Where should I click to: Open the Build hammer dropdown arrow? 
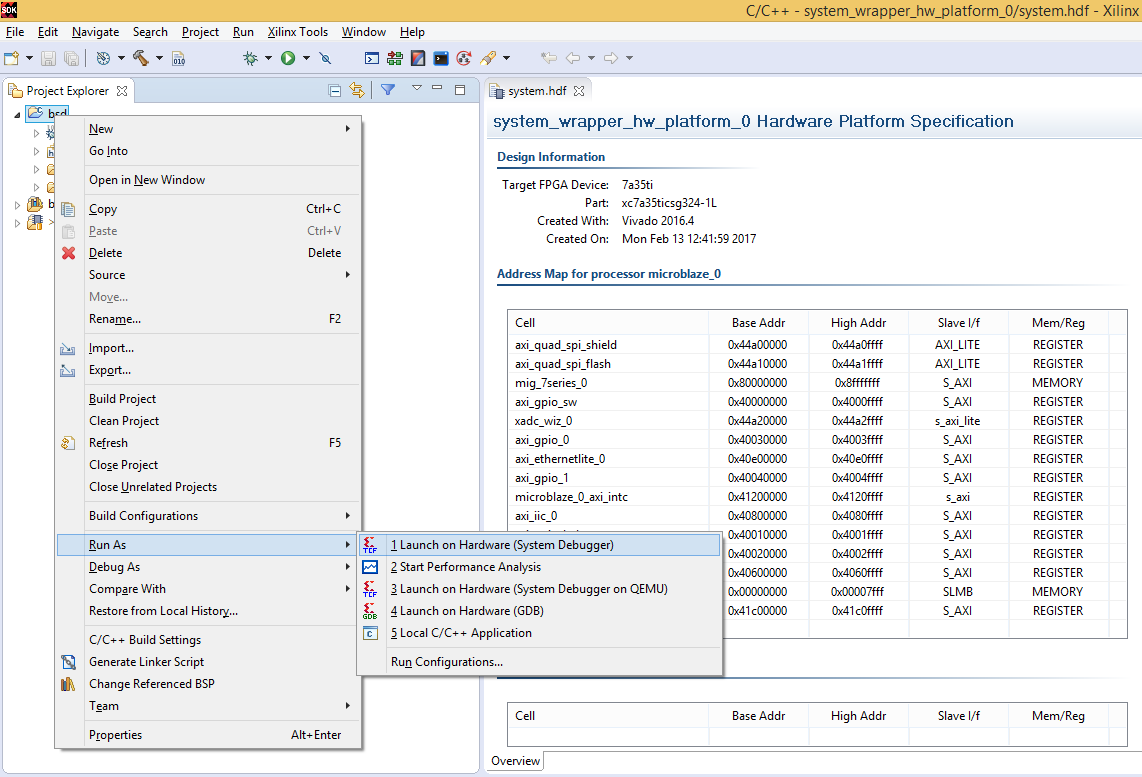159,58
